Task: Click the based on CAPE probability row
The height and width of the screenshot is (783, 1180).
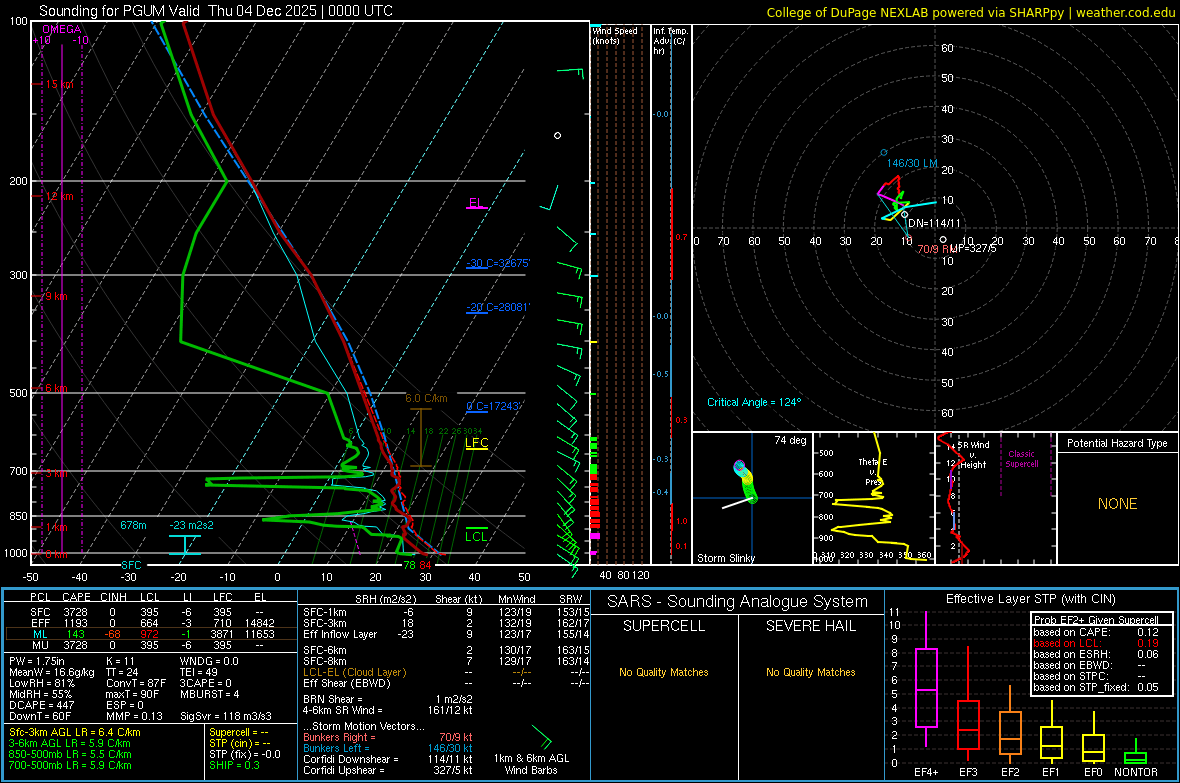Action: pos(1096,632)
